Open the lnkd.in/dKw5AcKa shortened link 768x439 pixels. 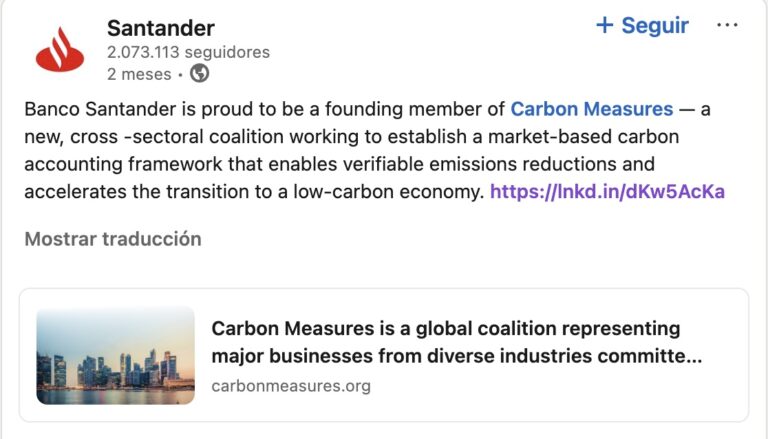coord(607,191)
